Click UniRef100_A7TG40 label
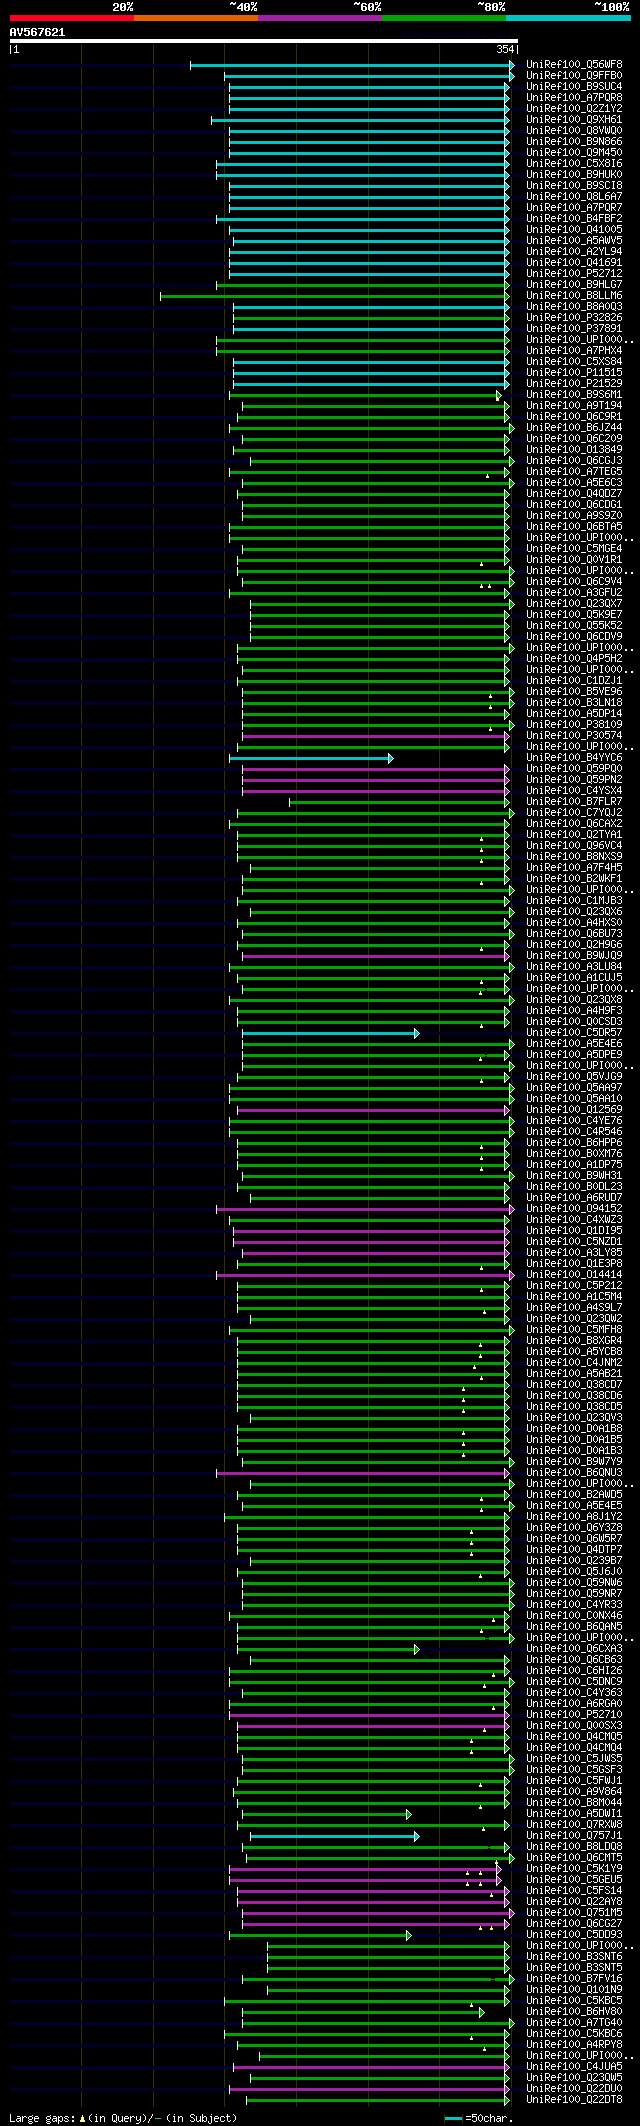This screenshot has height=2126, width=640. [x=574, y=2023]
